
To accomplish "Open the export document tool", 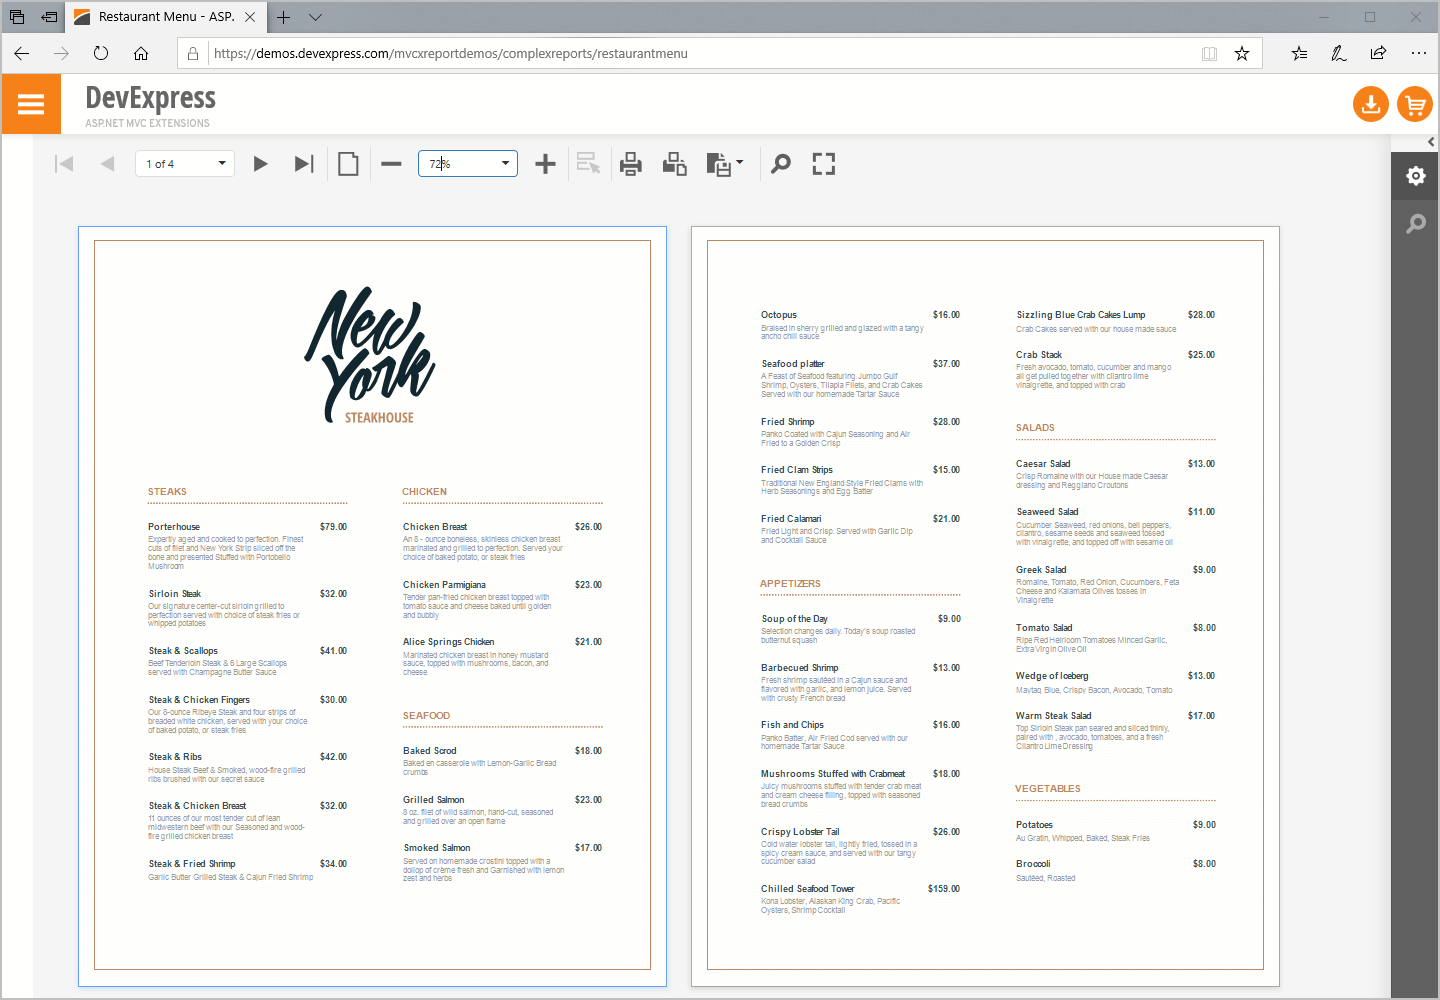I will [x=719, y=163].
